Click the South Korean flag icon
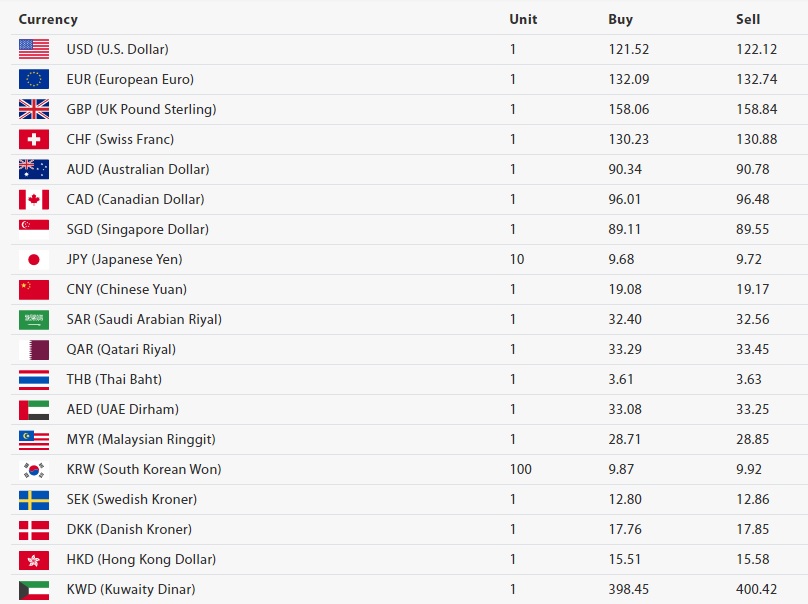Image resolution: width=808 pixels, height=604 pixels. pyautogui.click(x=33, y=469)
